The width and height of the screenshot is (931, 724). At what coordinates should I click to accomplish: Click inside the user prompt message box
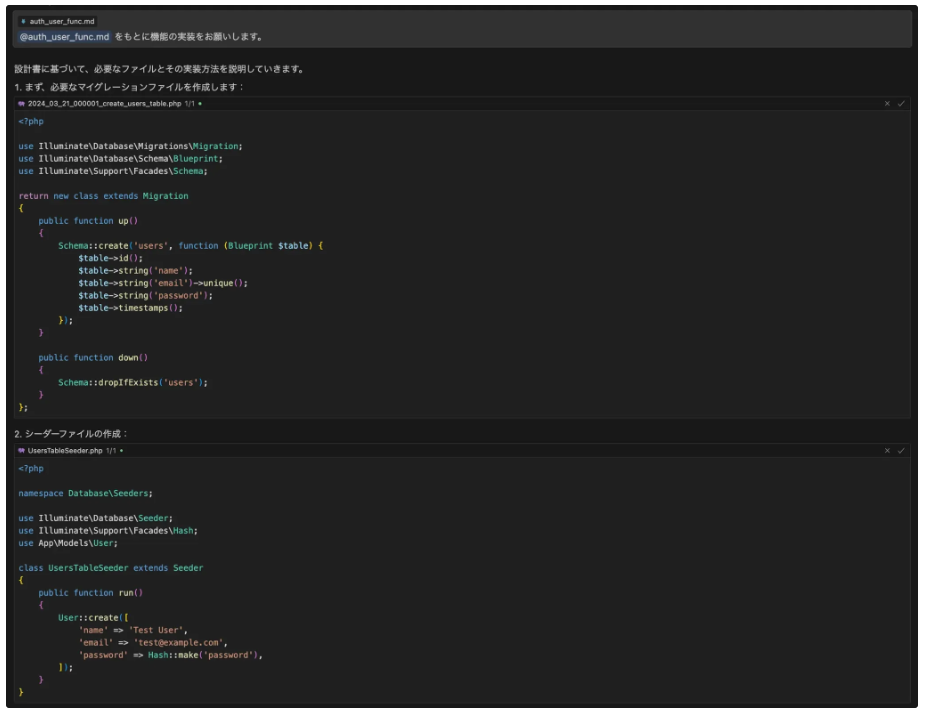(500, 37)
